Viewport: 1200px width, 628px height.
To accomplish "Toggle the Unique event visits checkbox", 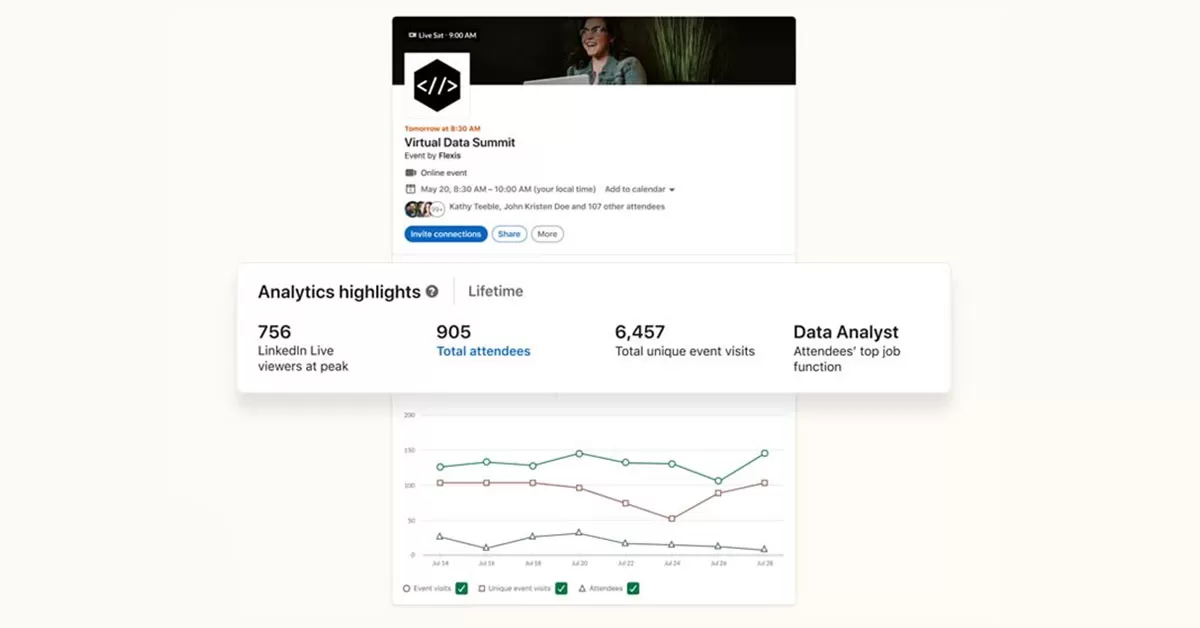I will [561, 589].
